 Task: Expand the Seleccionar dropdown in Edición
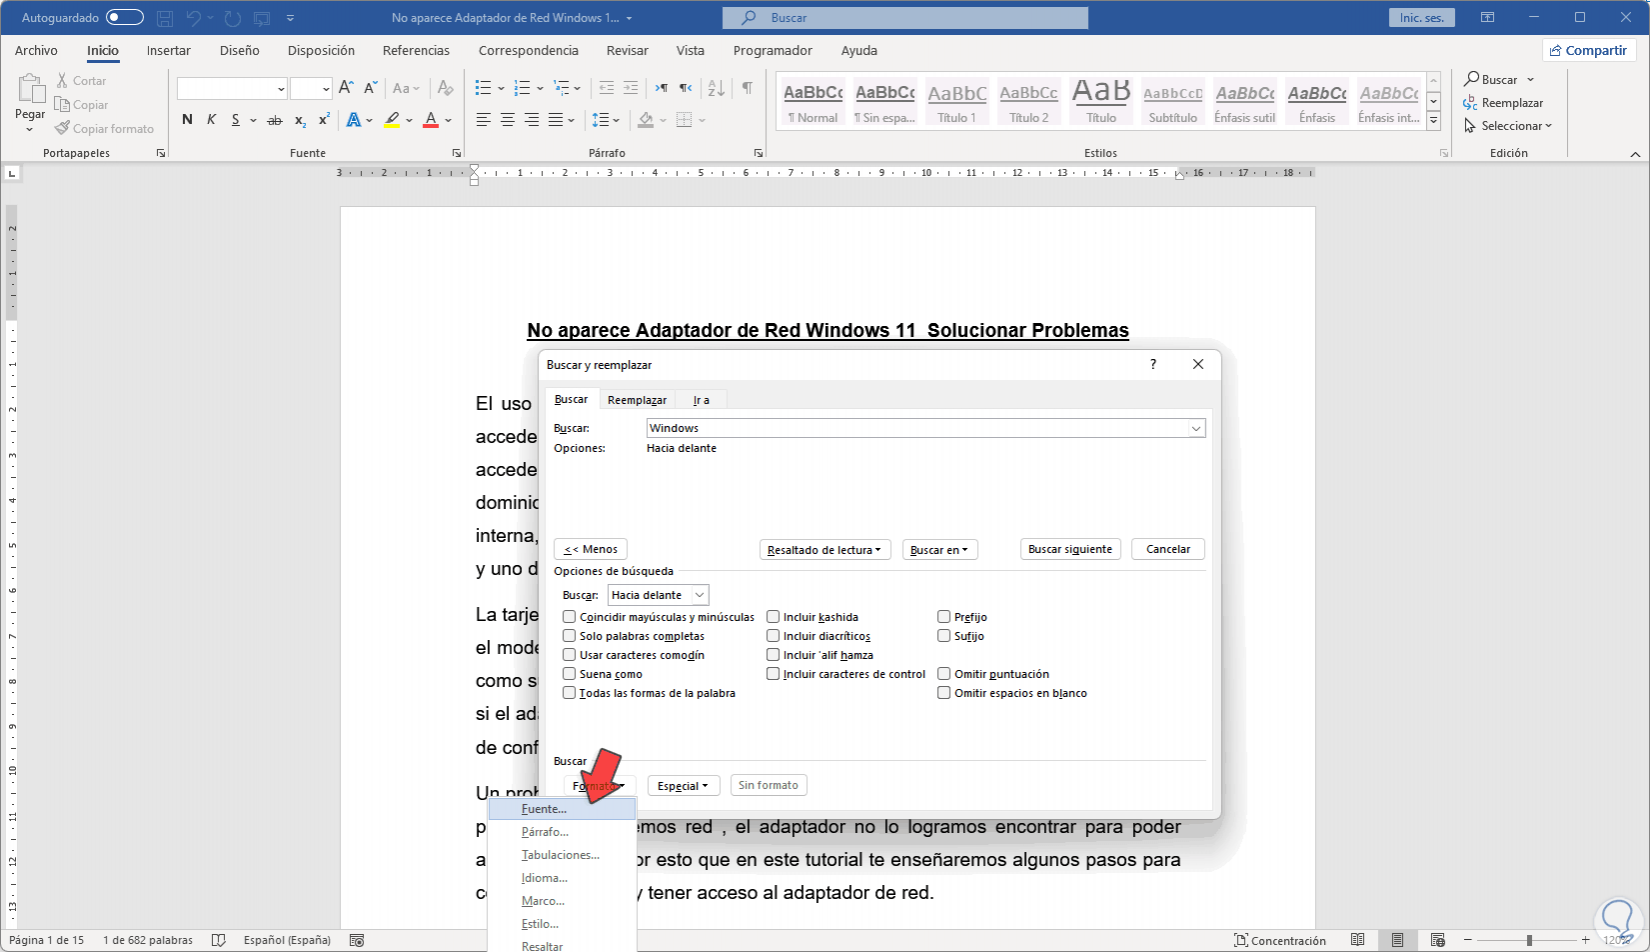(1509, 126)
